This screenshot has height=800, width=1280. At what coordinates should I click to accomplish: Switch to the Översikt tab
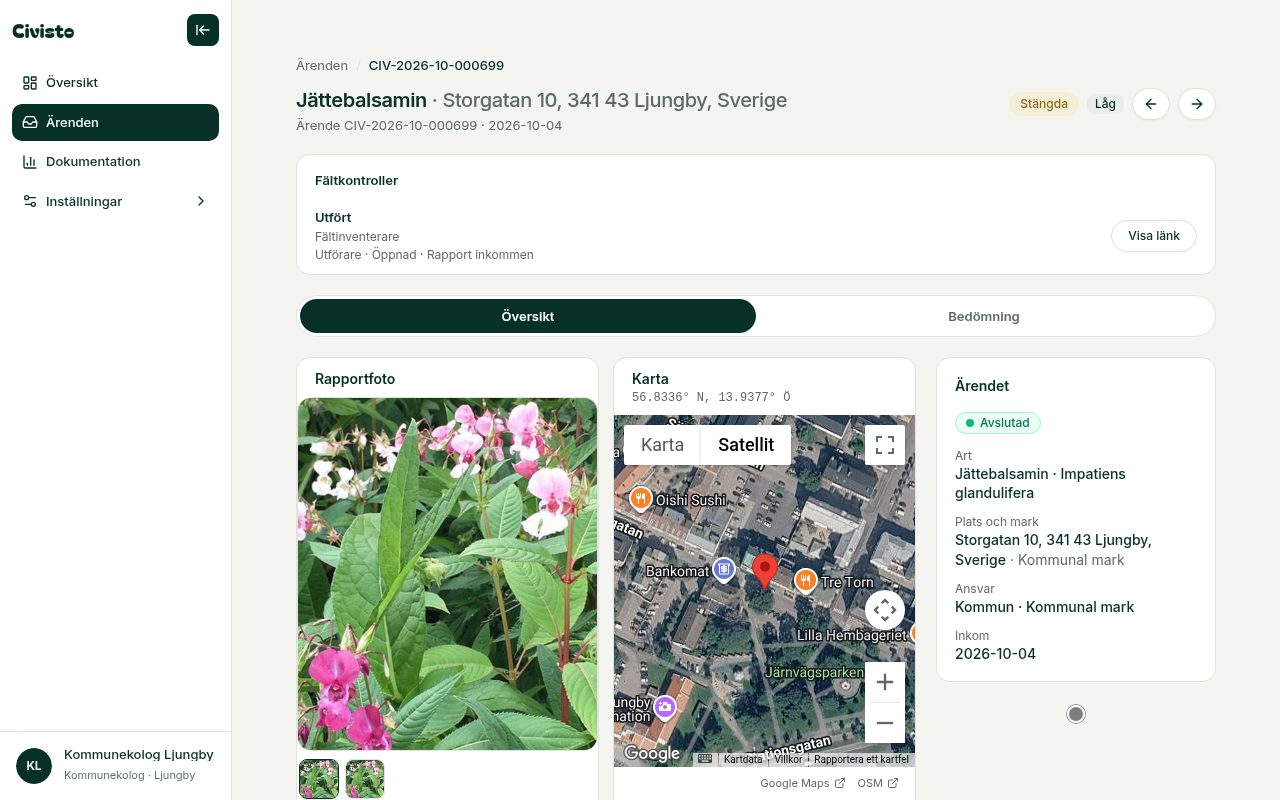(x=528, y=316)
